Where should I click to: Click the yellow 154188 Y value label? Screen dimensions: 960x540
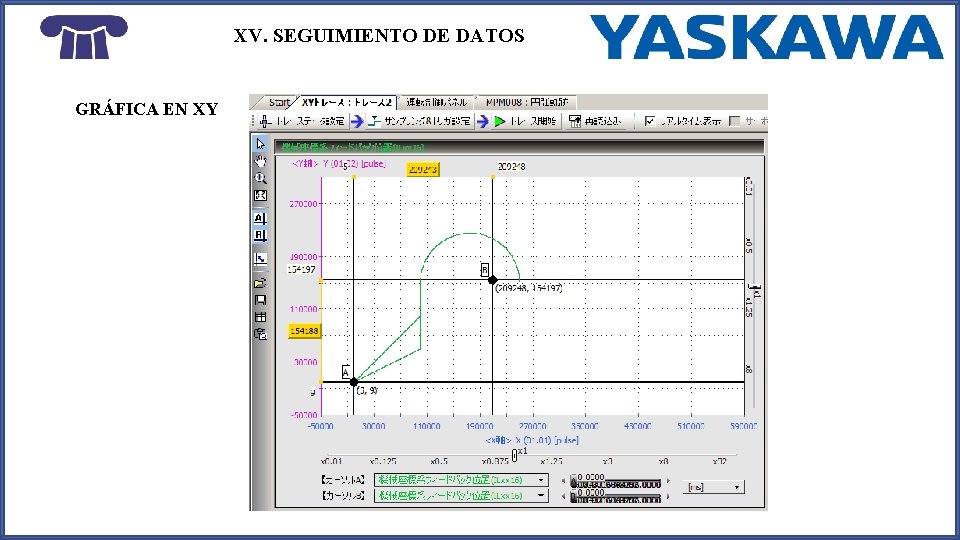pos(304,331)
